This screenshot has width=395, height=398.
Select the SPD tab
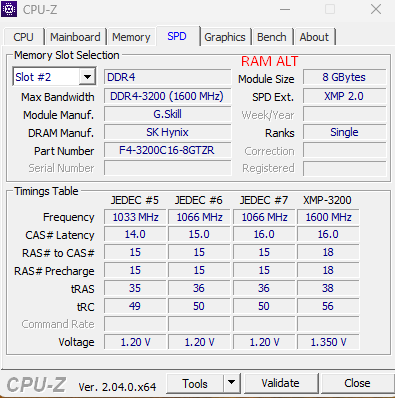click(x=177, y=36)
